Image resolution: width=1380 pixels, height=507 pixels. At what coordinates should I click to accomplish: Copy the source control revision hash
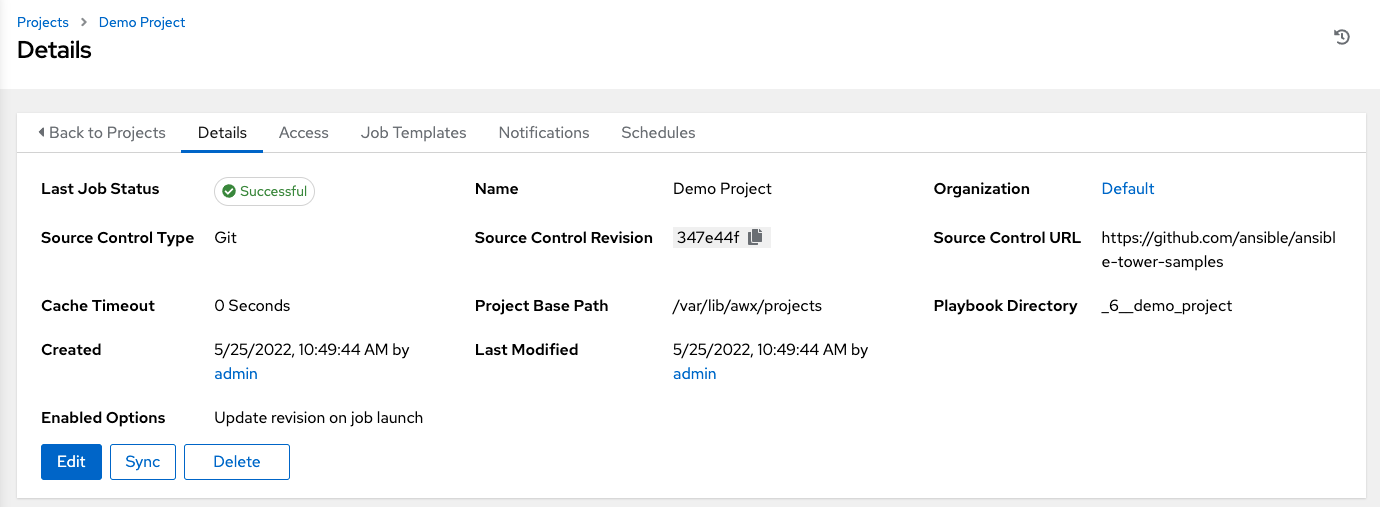[756, 237]
